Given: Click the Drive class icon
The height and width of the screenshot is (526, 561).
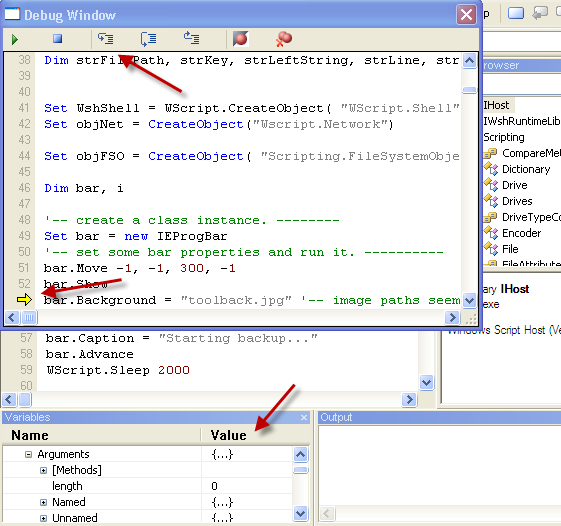Looking at the screenshot, I should tap(491, 185).
